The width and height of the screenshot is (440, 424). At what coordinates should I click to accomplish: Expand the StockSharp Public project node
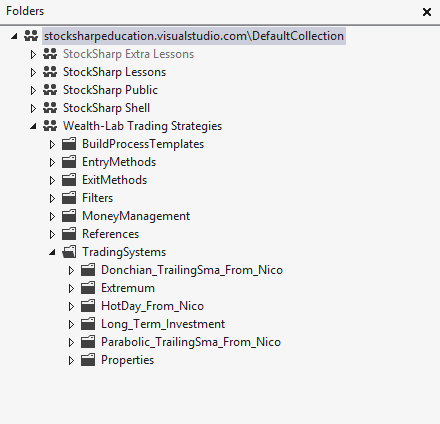pos(33,90)
